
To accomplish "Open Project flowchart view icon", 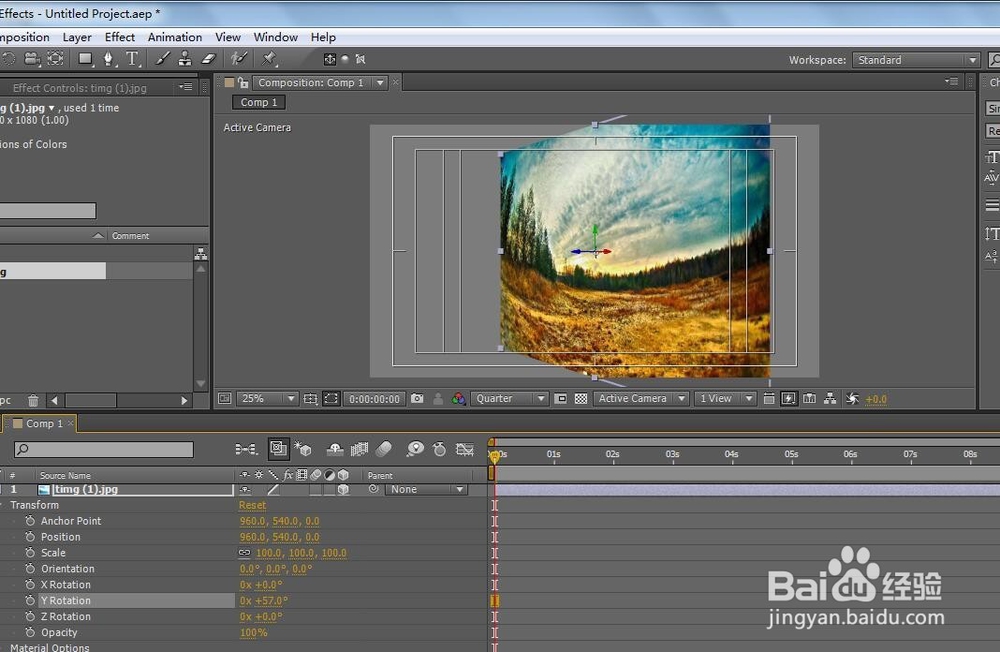I will tap(201, 254).
